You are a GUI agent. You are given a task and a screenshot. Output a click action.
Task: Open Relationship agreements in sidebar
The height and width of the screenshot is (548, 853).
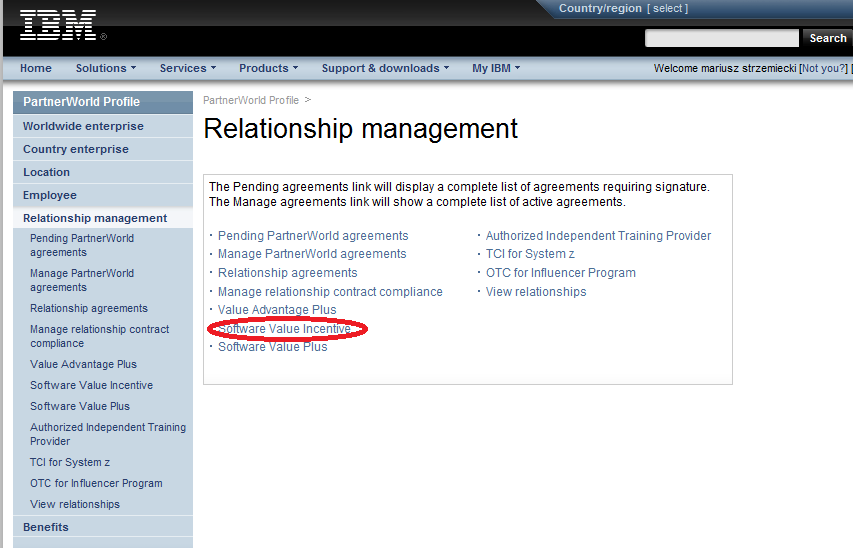(89, 309)
